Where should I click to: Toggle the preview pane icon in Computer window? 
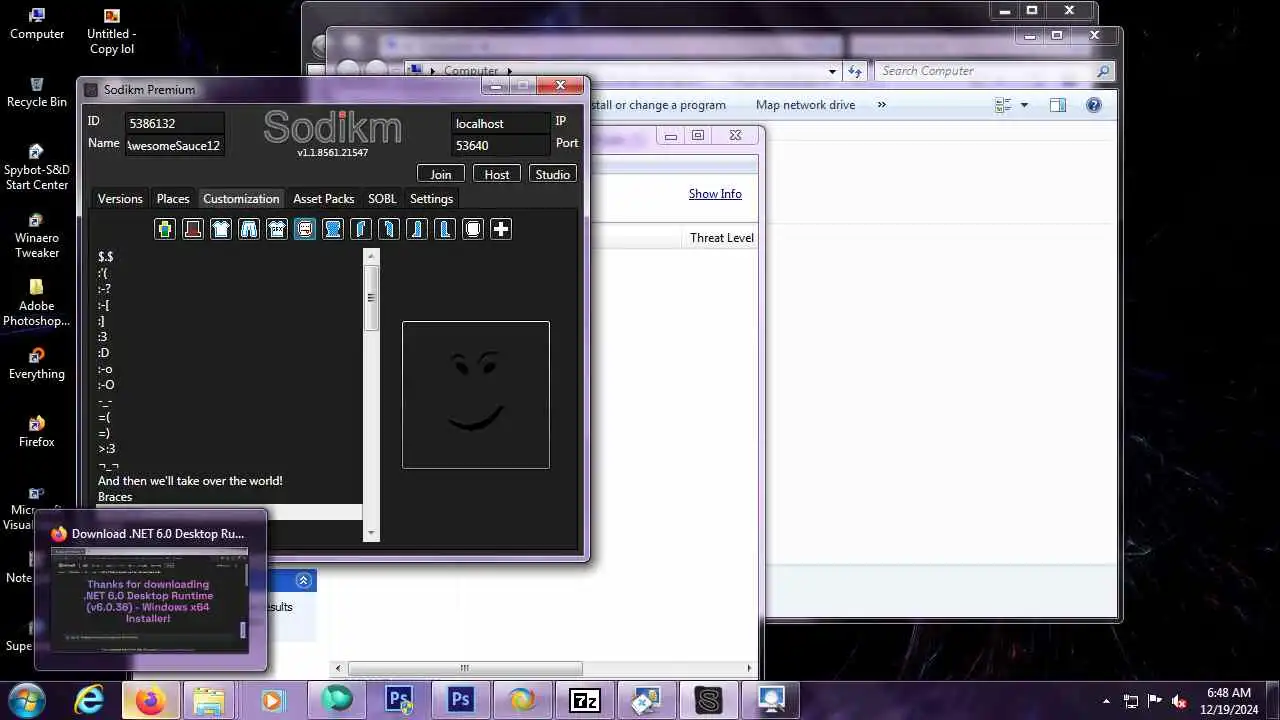pos(1058,105)
